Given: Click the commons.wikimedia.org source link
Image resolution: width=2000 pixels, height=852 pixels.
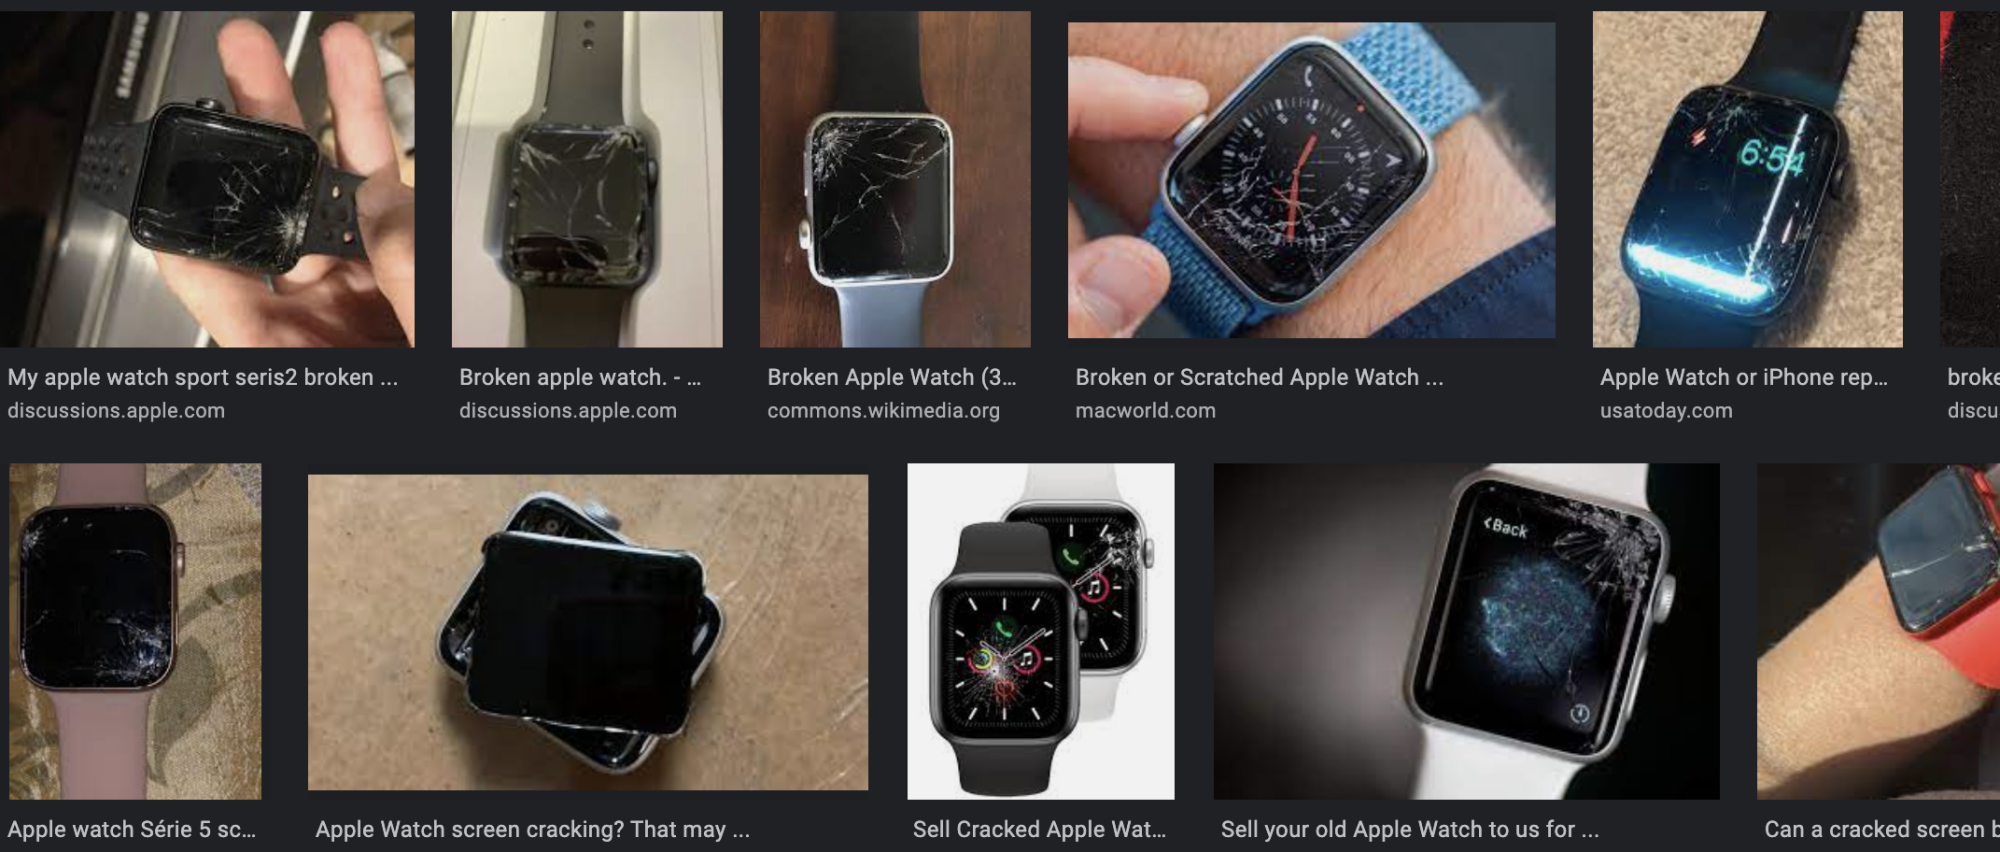Looking at the screenshot, I should click(x=883, y=410).
